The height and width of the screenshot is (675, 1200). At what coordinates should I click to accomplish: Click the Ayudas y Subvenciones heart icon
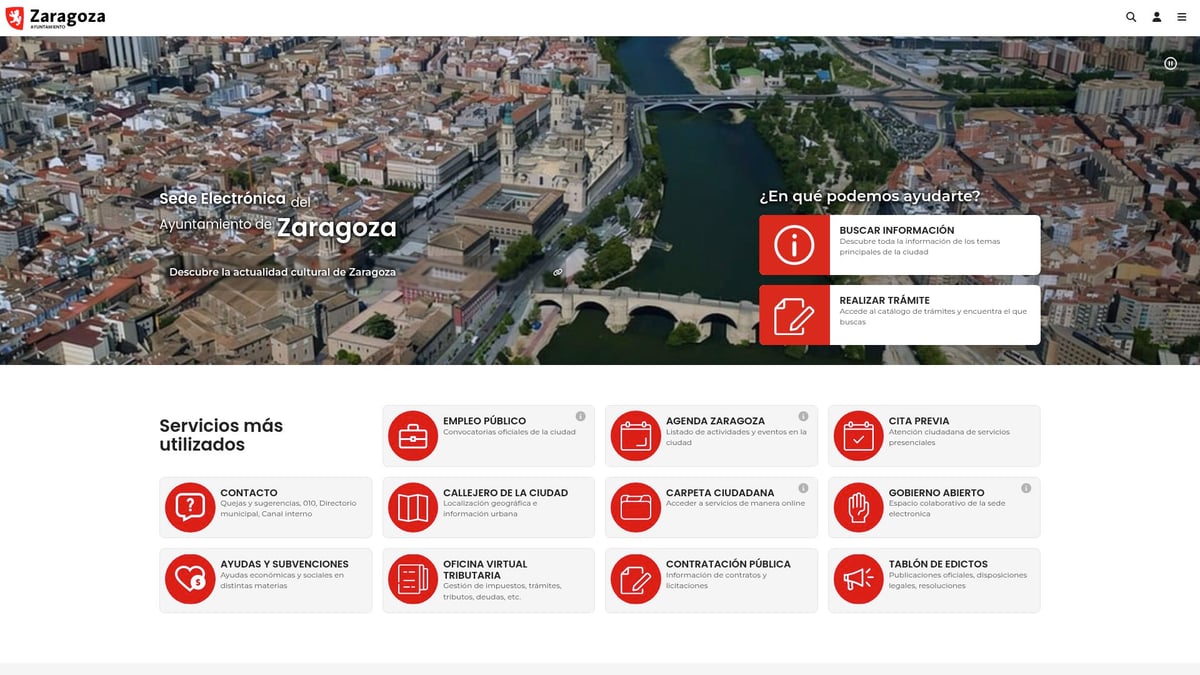pos(190,579)
